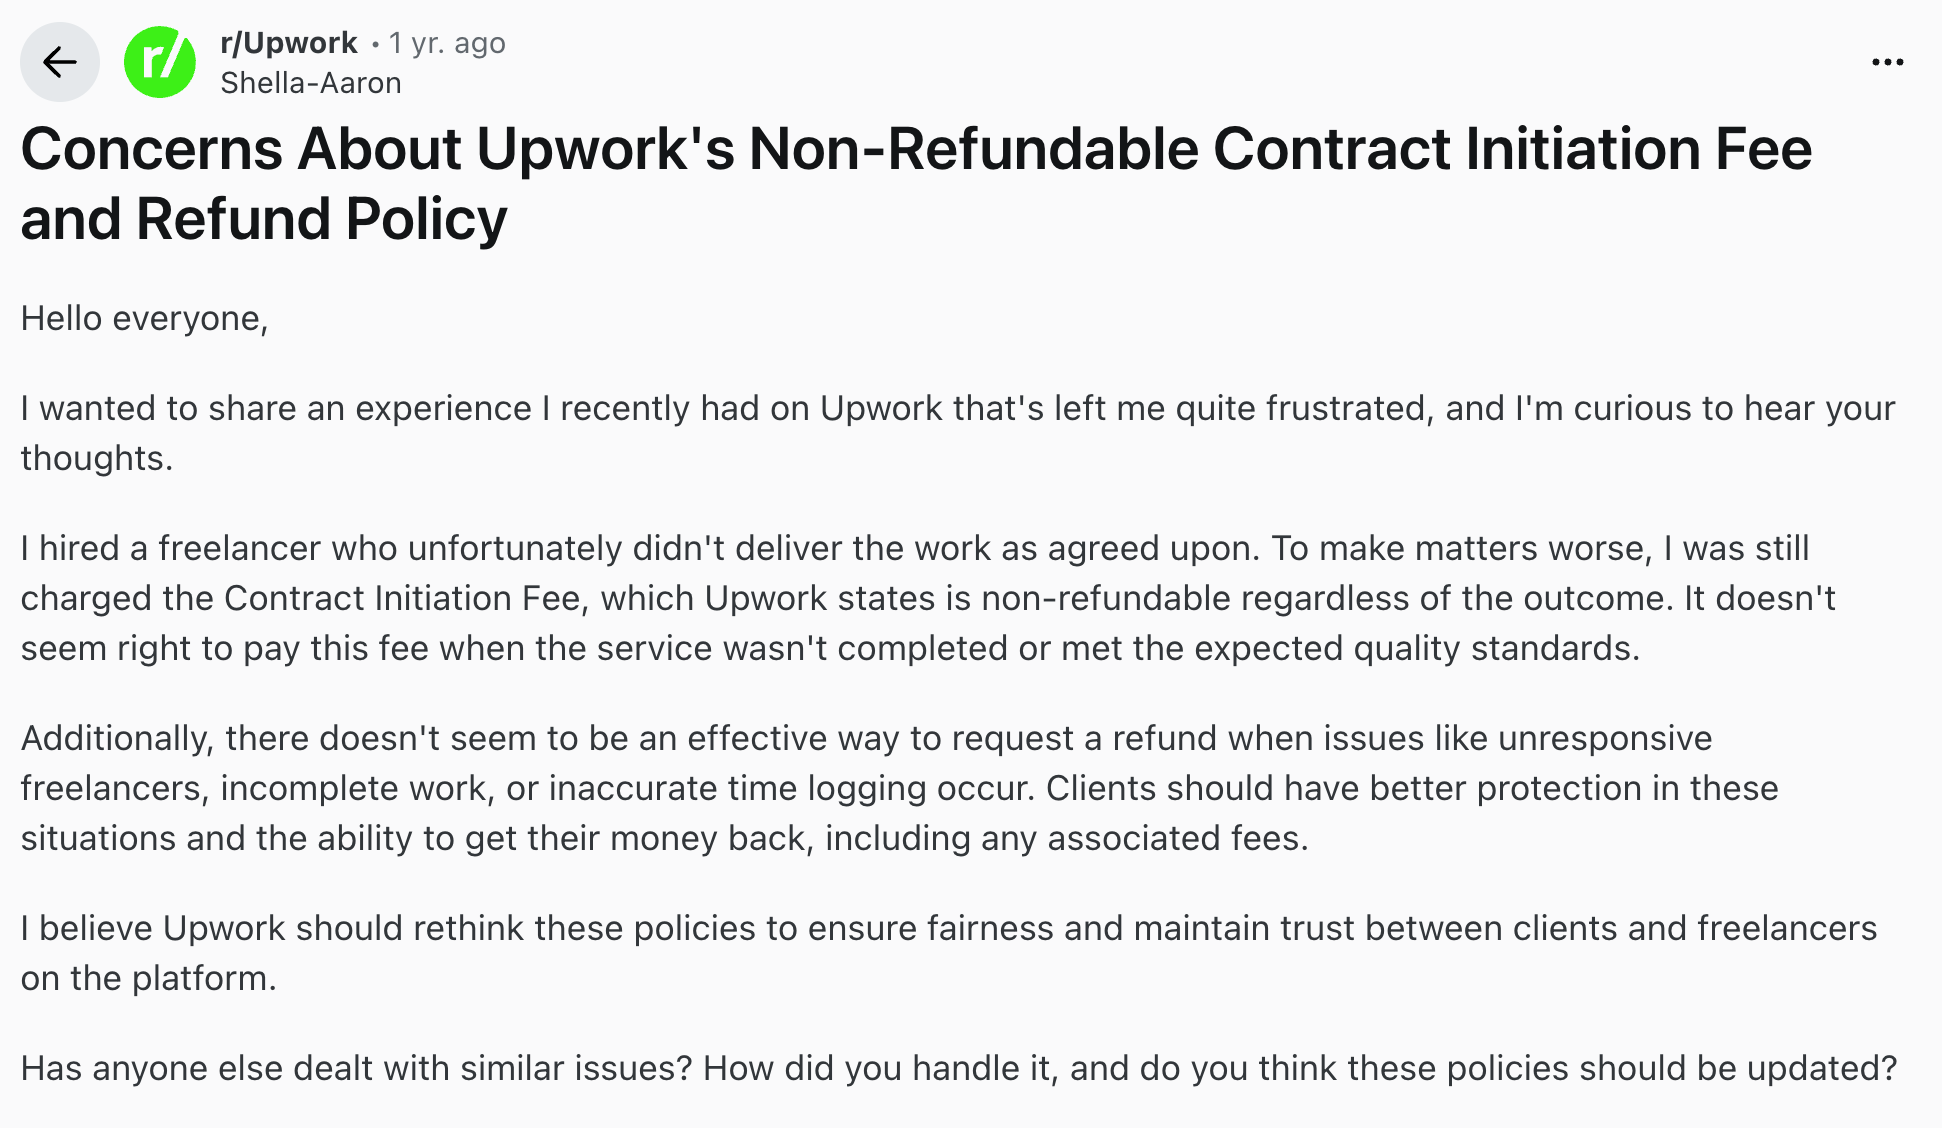Image resolution: width=1942 pixels, height=1128 pixels.
Task: Click the post title's first line about Contract Initiation Fee
Action: coord(915,149)
